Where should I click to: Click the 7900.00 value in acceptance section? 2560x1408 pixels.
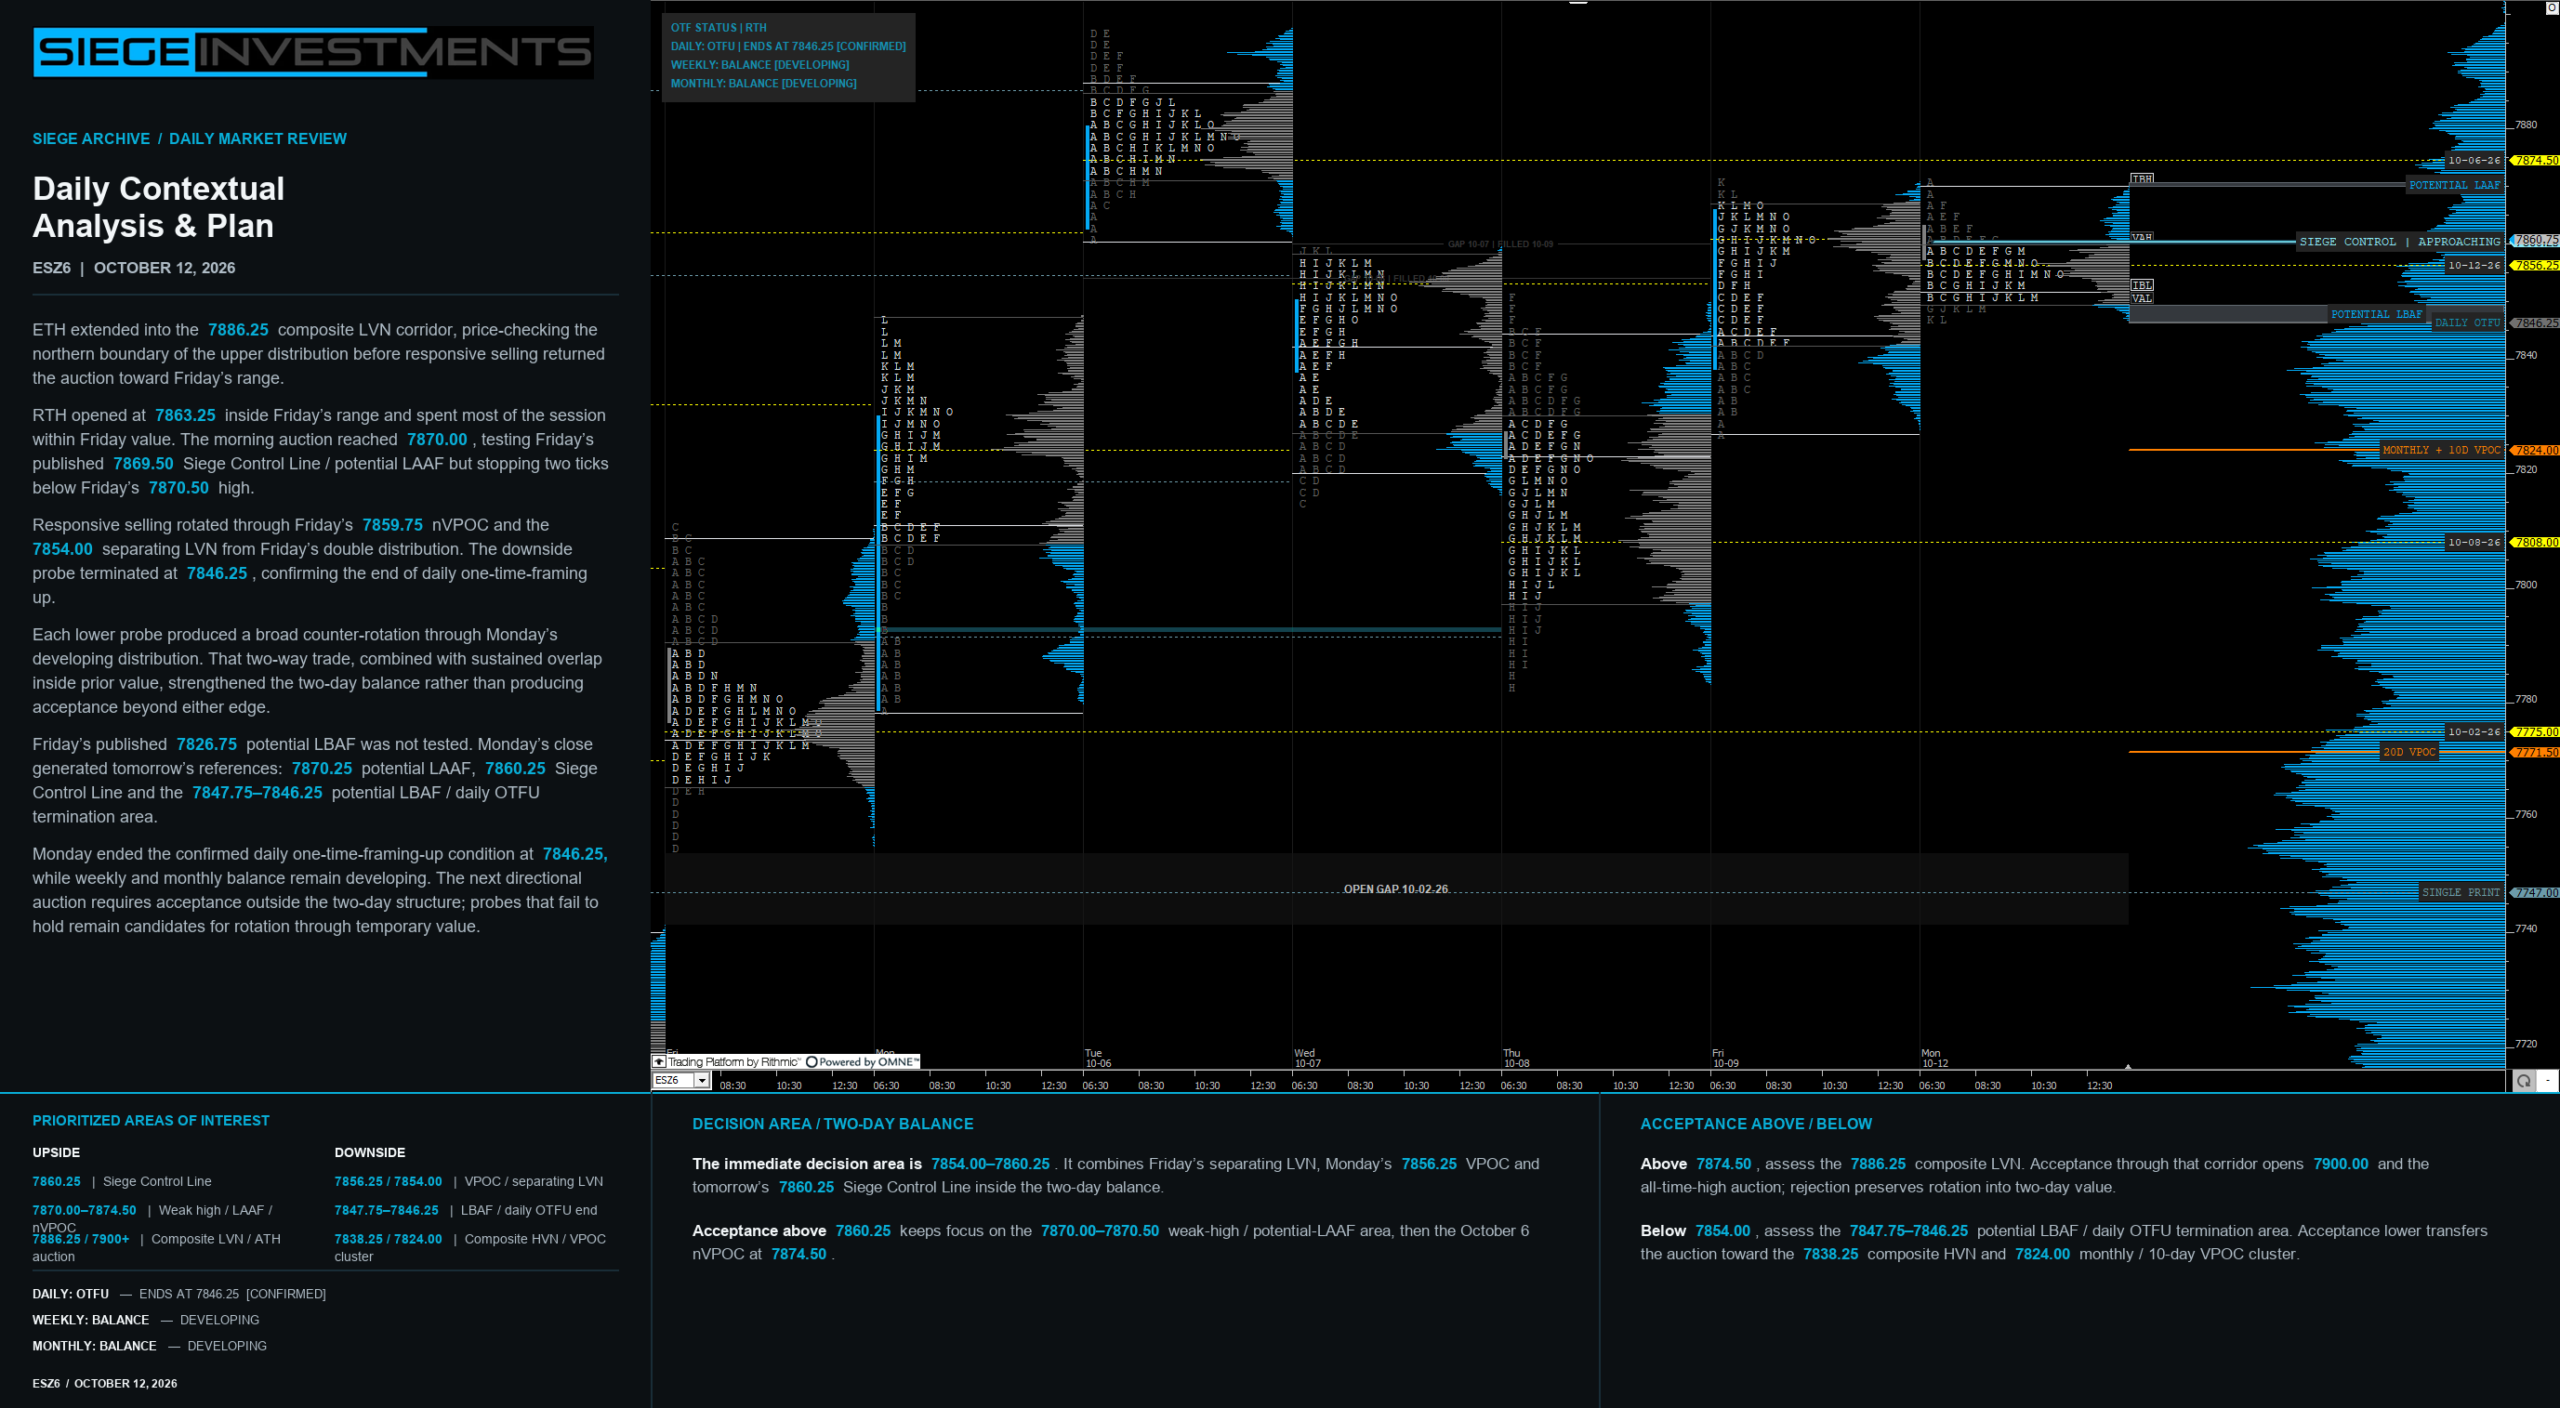tap(2340, 1164)
